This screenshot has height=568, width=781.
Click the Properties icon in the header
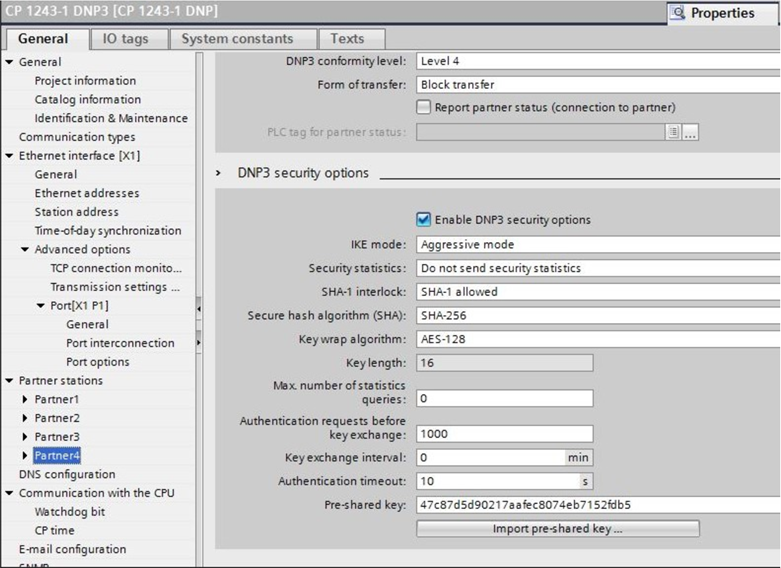click(680, 13)
